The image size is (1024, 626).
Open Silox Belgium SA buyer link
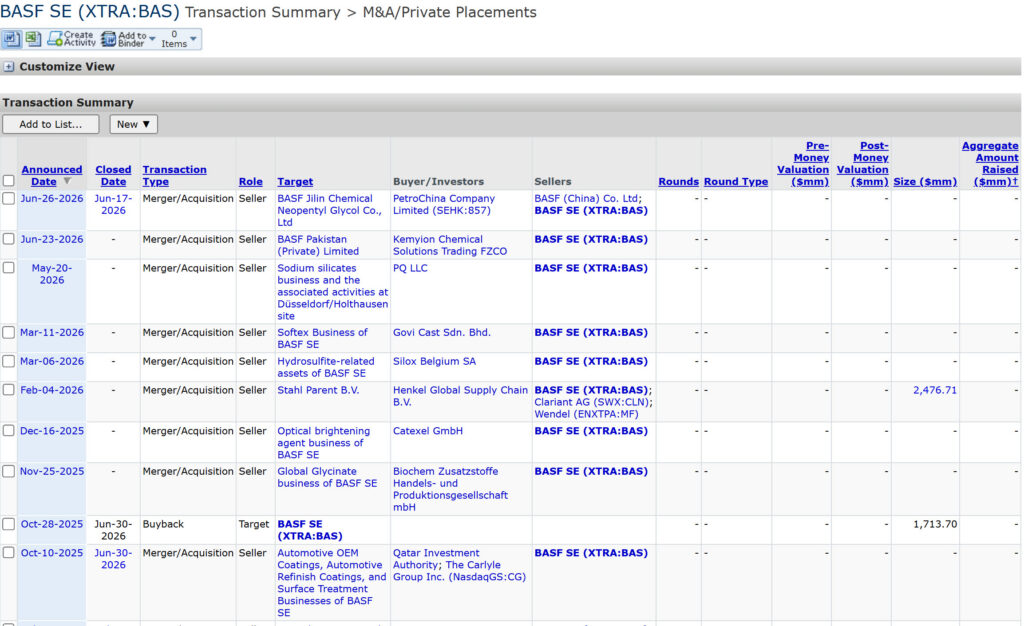pyautogui.click(x=434, y=361)
